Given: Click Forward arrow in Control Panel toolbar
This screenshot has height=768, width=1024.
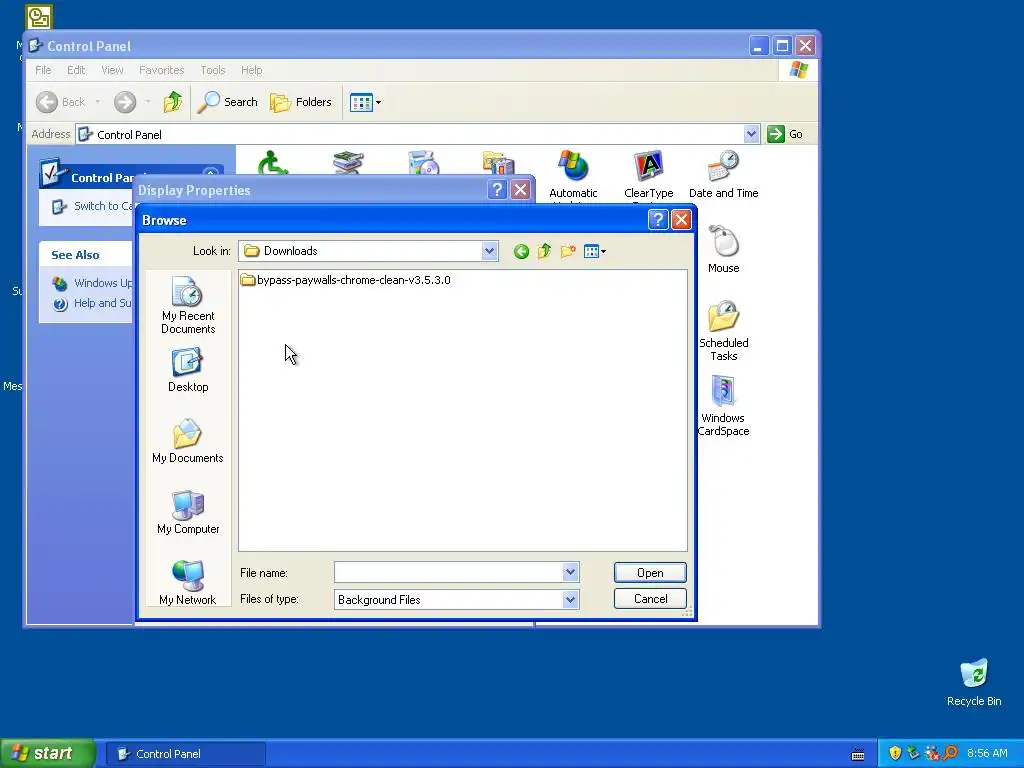Looking at the screenshot, I should (125, 102).
